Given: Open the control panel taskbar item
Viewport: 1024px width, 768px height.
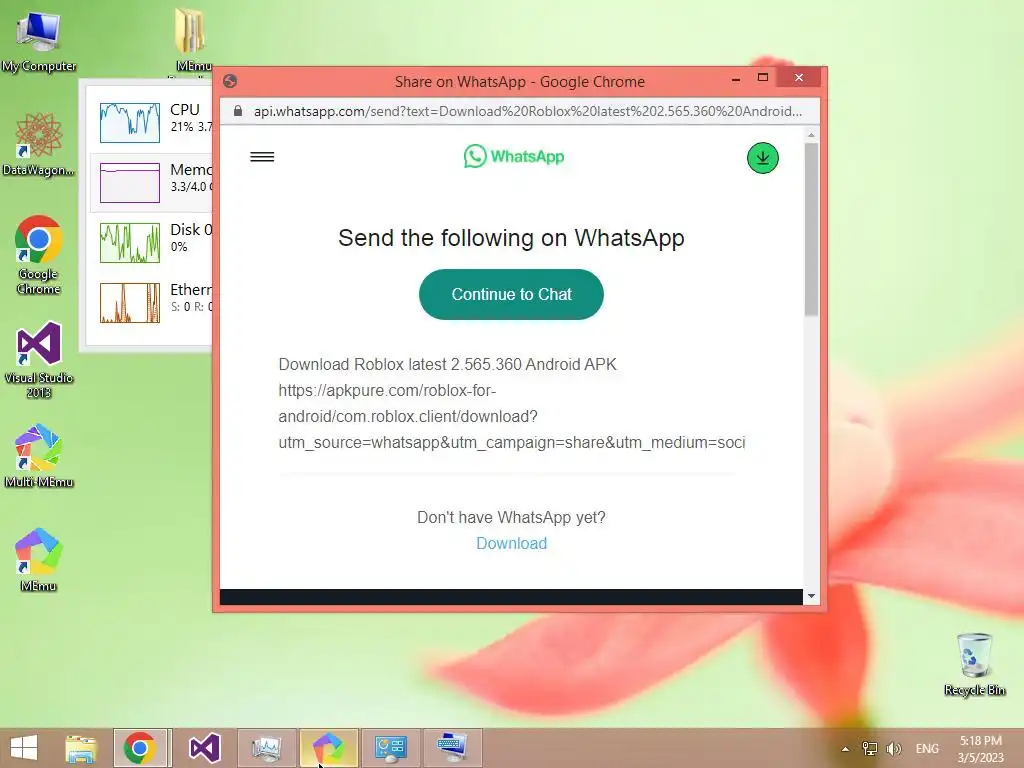Looking at the screenshot, I should [x=391, y=748].
